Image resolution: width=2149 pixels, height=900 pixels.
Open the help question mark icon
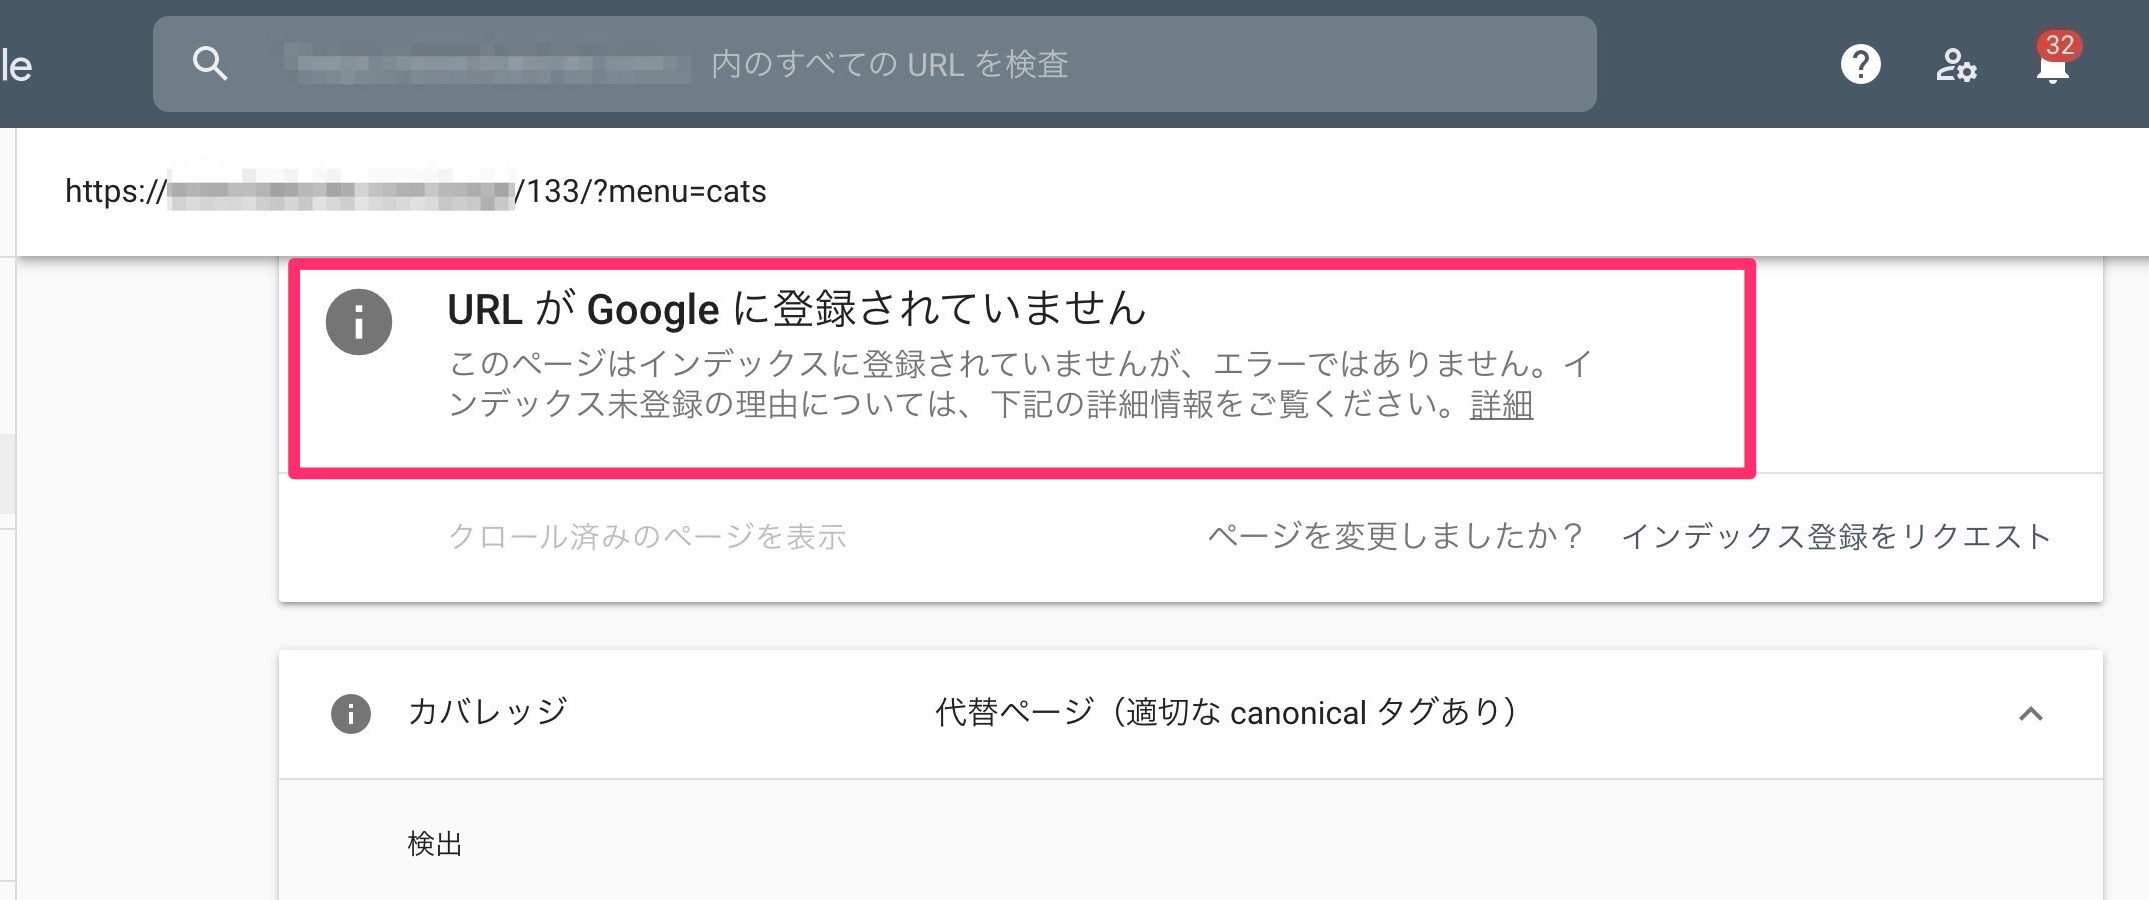click(x=1860, y=65)
